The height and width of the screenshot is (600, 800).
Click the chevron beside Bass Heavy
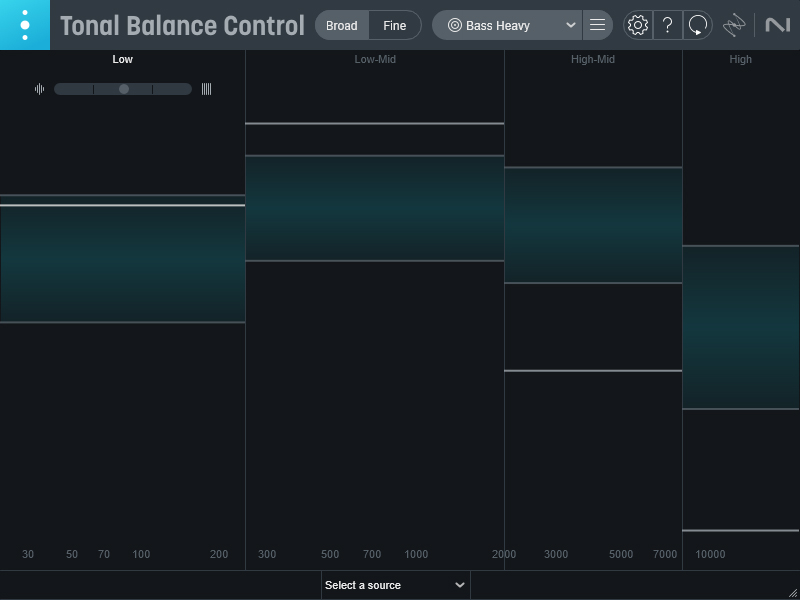571,25
